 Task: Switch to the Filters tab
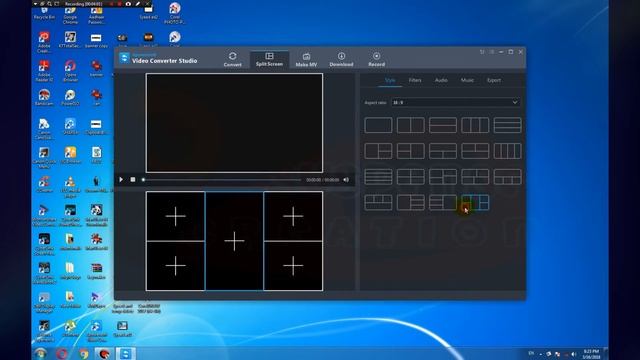pos(415,80)
